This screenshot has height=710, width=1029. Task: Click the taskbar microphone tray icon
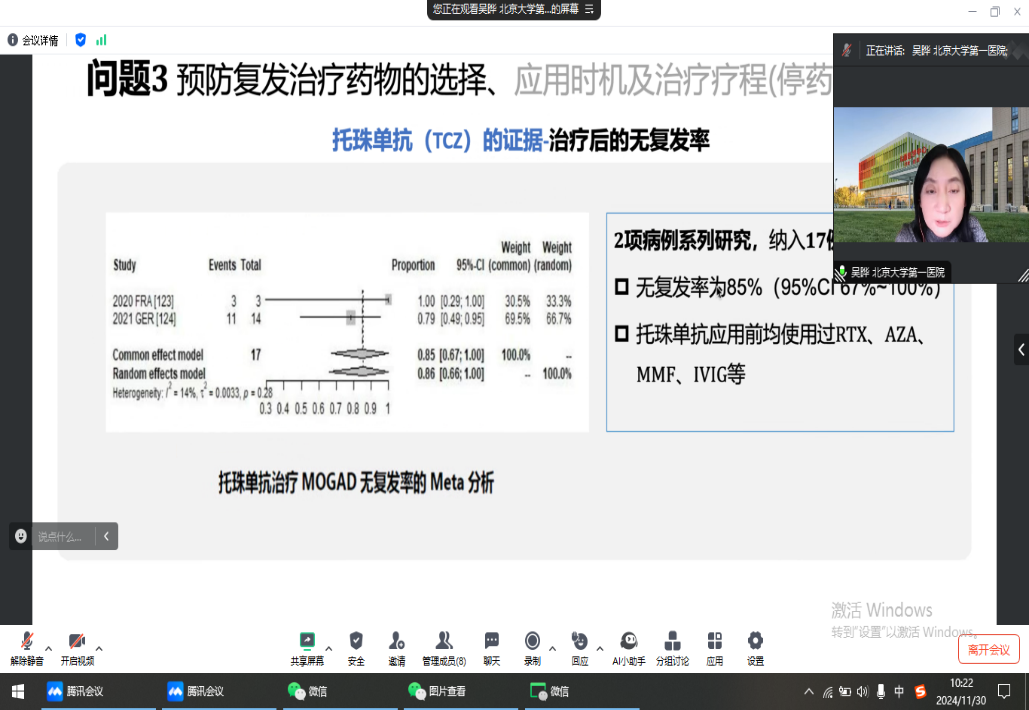click(881, 692)
